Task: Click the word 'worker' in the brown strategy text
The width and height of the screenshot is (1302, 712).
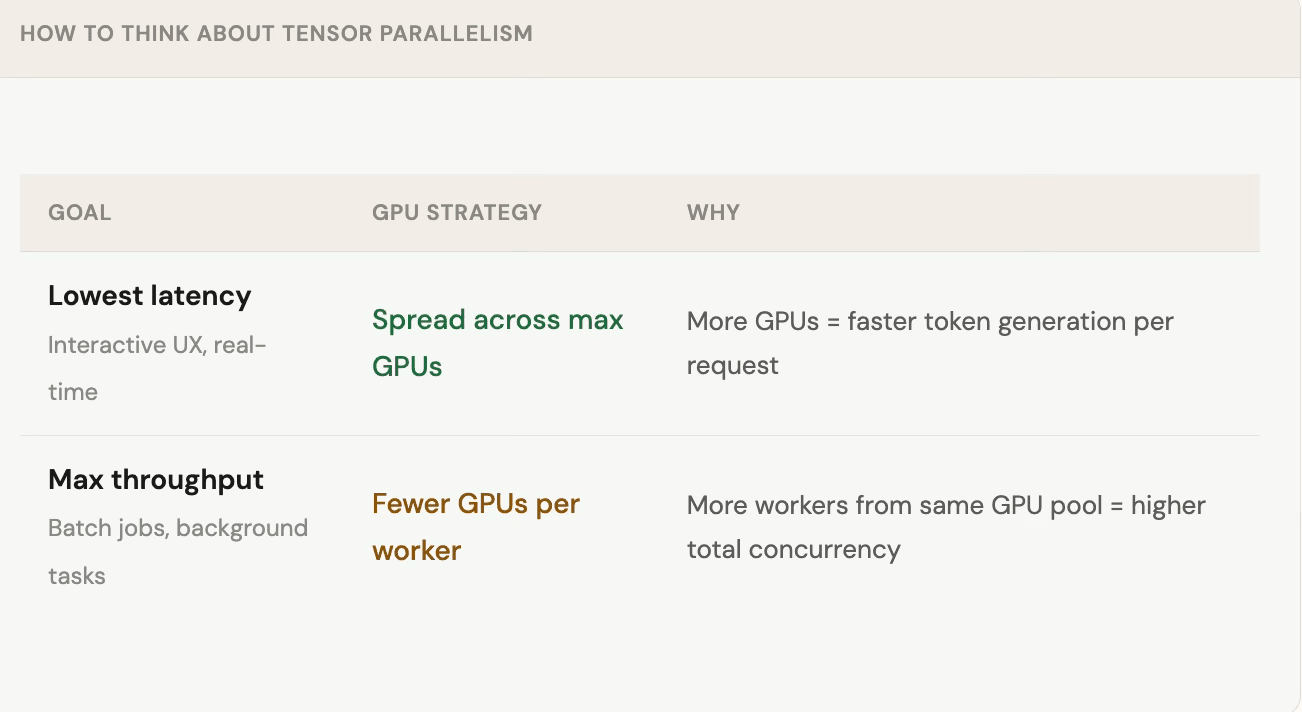Action: tap(416, 551)
